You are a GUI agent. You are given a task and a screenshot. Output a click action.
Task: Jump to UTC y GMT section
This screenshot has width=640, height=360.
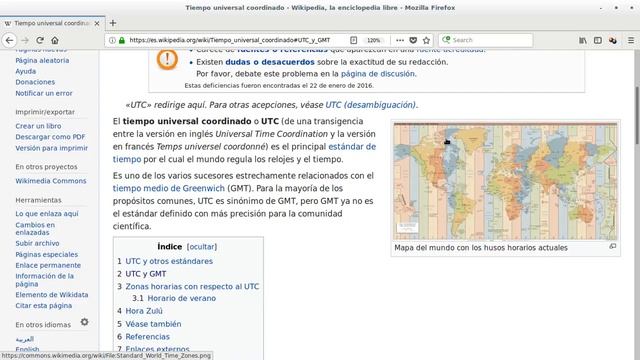pyautogui.click(x=146, y=273)
